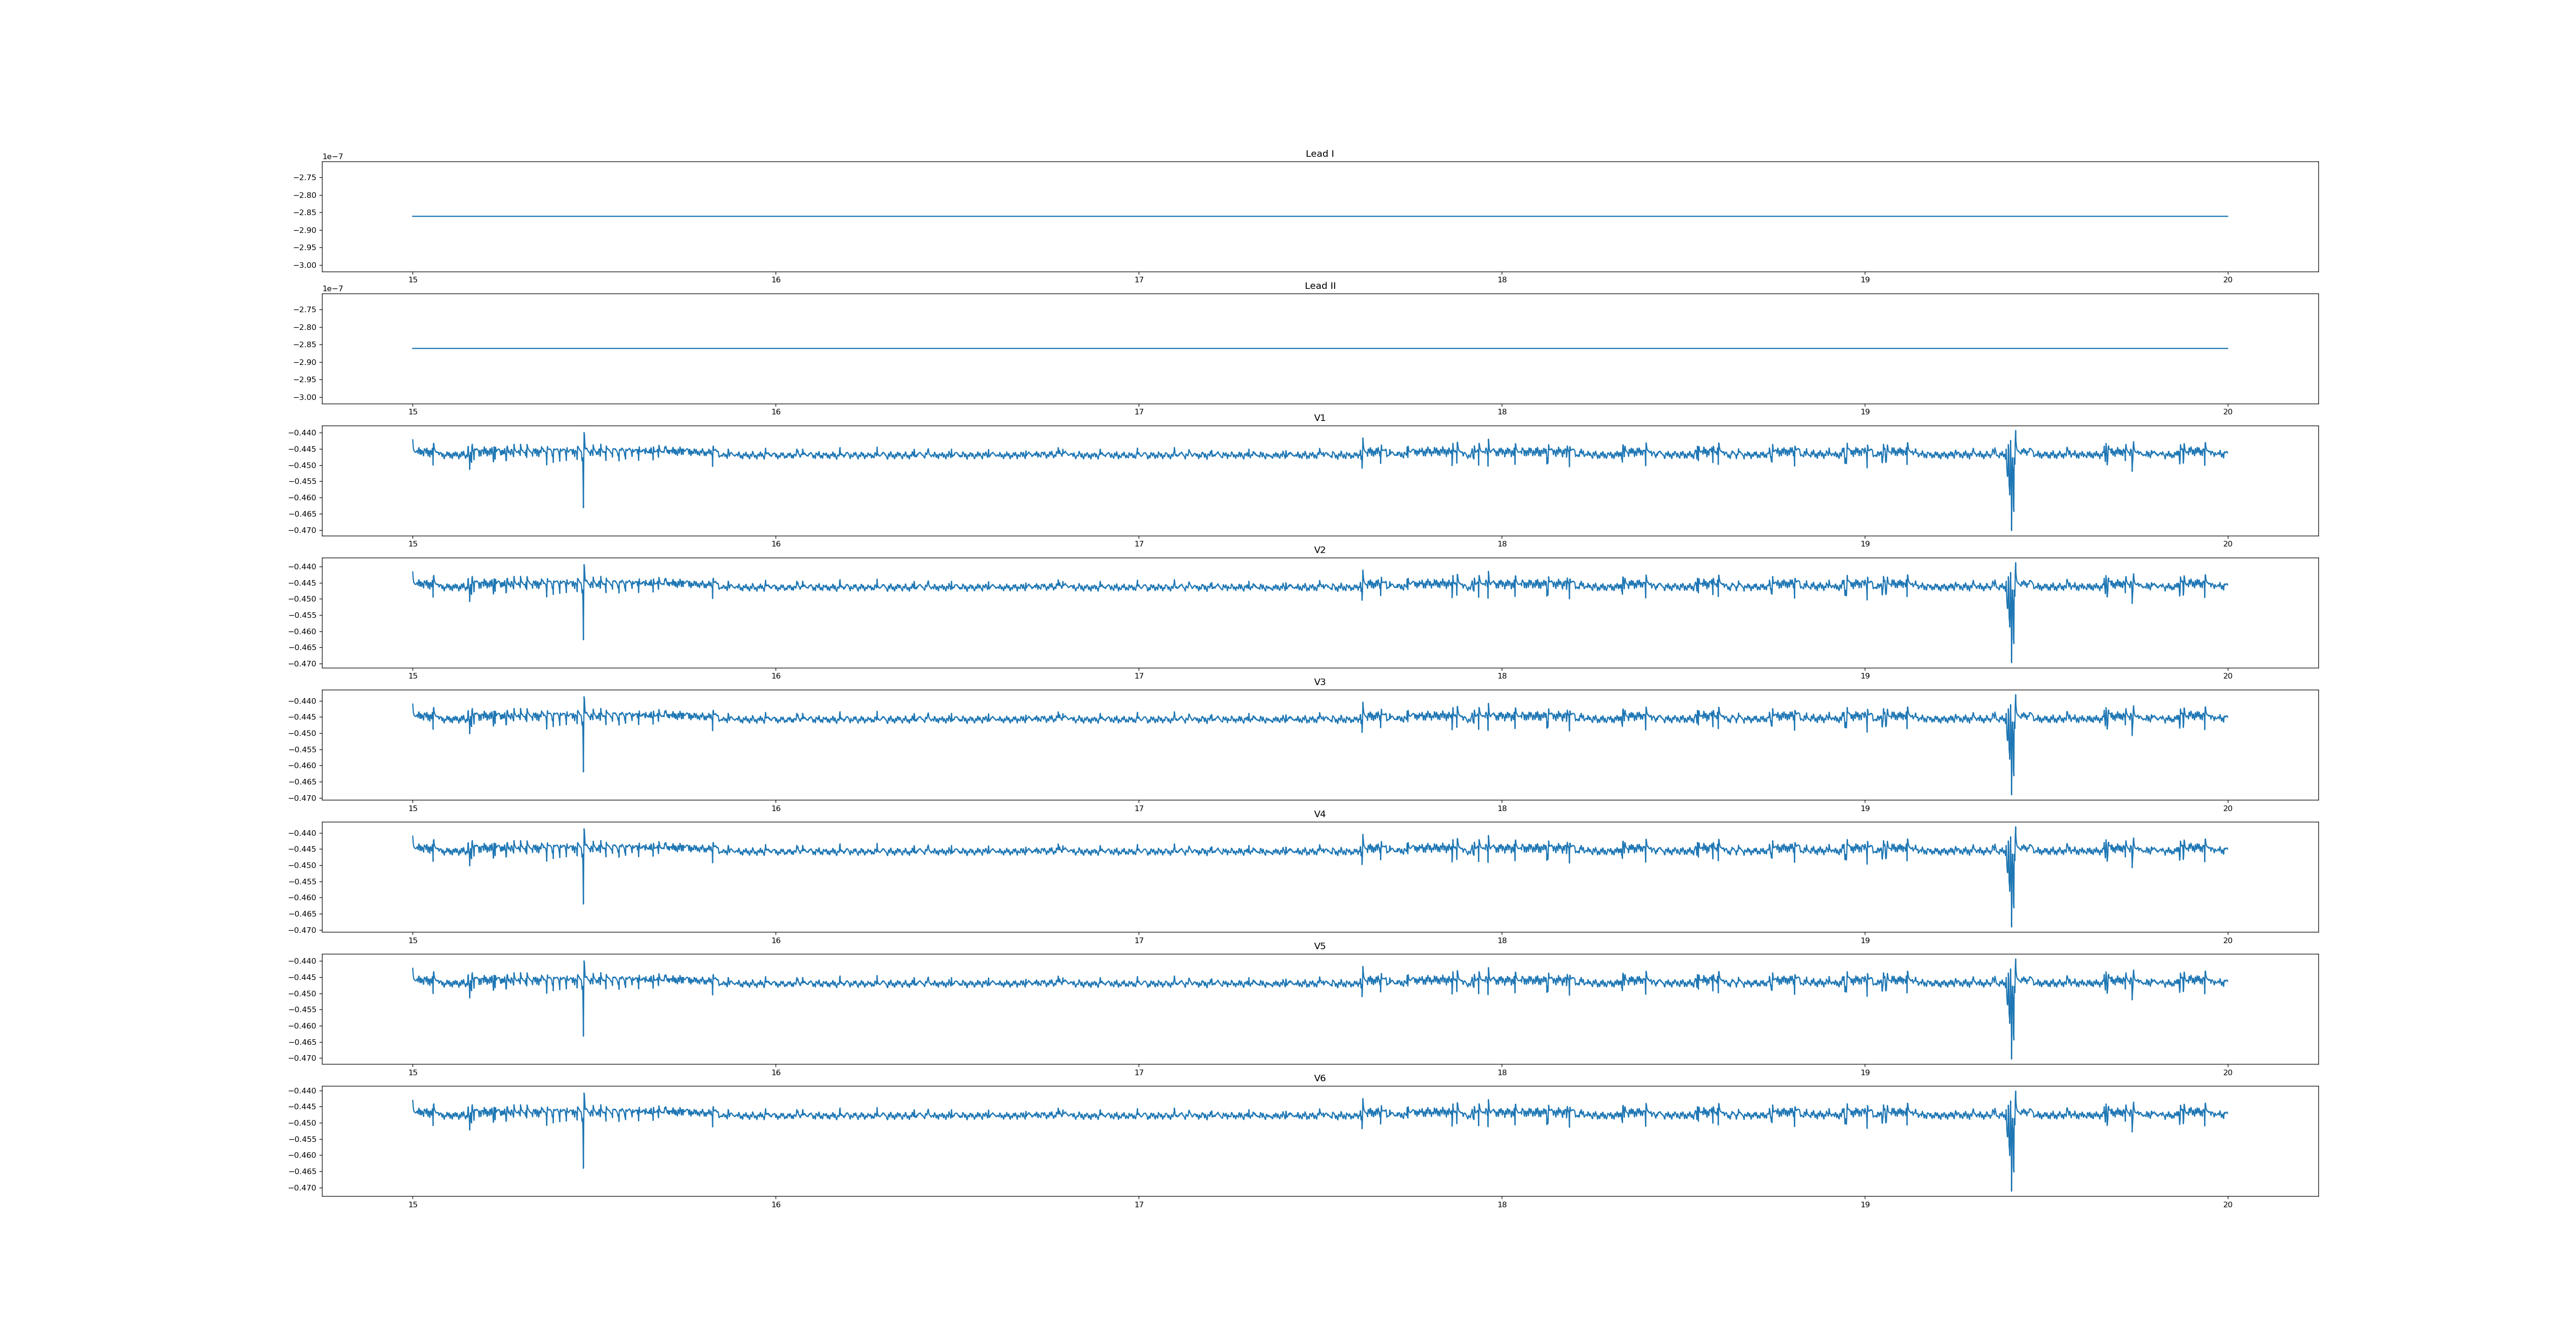Click x-axis tick 20 under Lead I plot
Viewport: 2576px width, 1344px height.
(x=2227, y=280)
